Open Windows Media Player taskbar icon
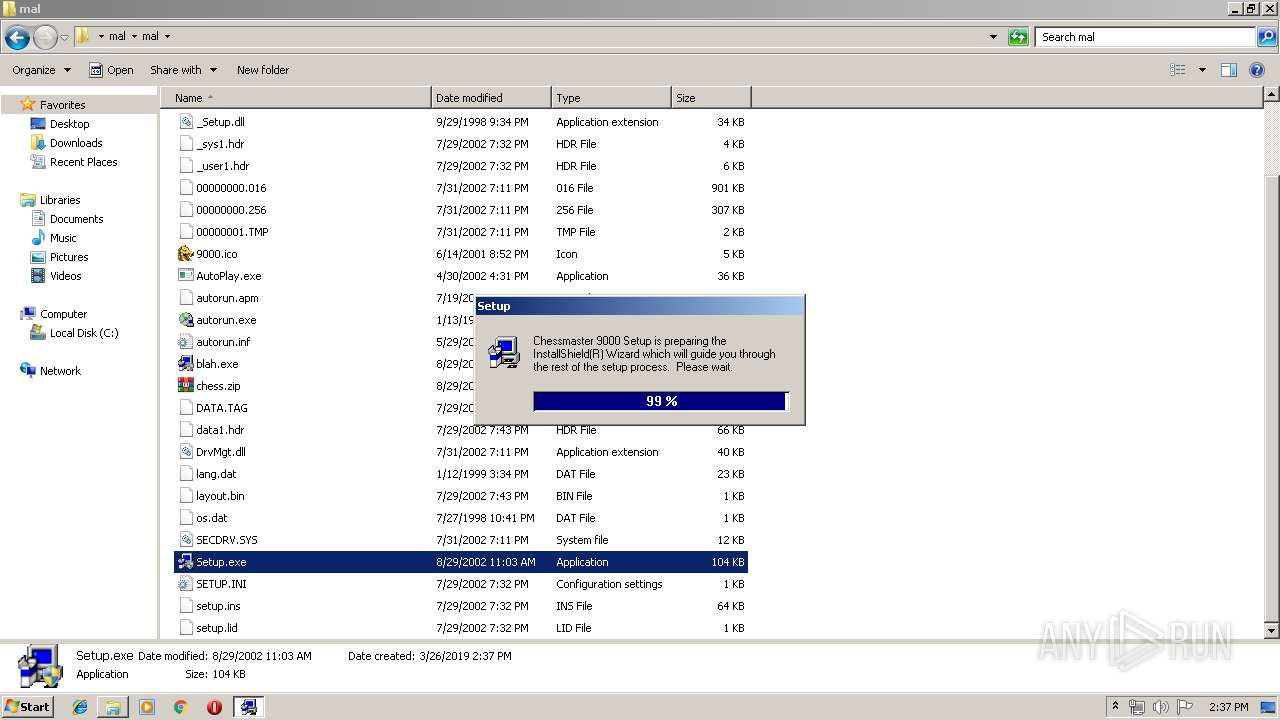Screen dimensions: 1280x720 click(147, 707)
